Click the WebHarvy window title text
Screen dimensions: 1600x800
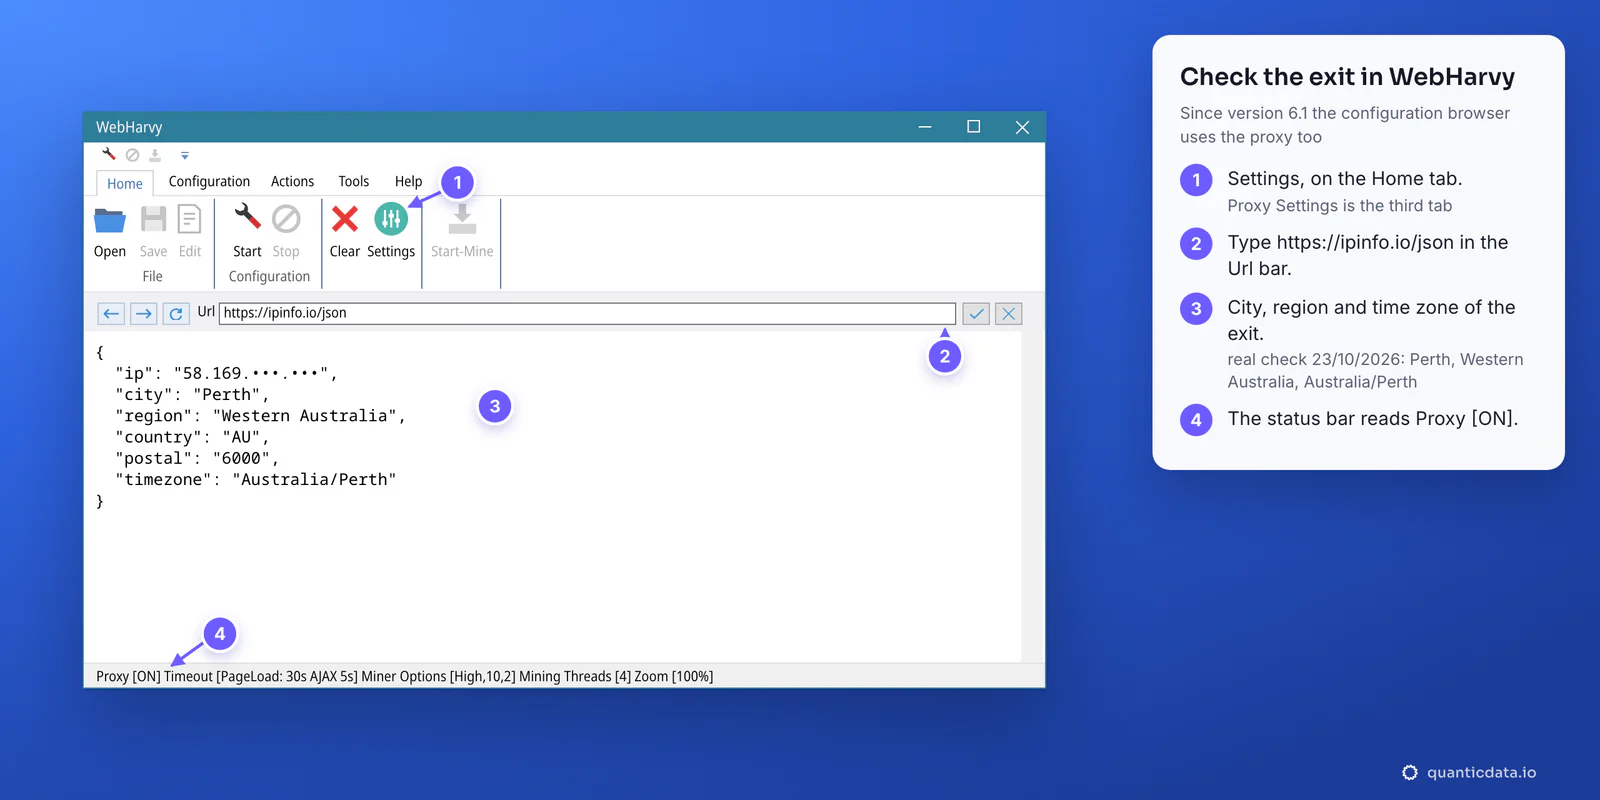pyautogui.click(x=129, y=127)
